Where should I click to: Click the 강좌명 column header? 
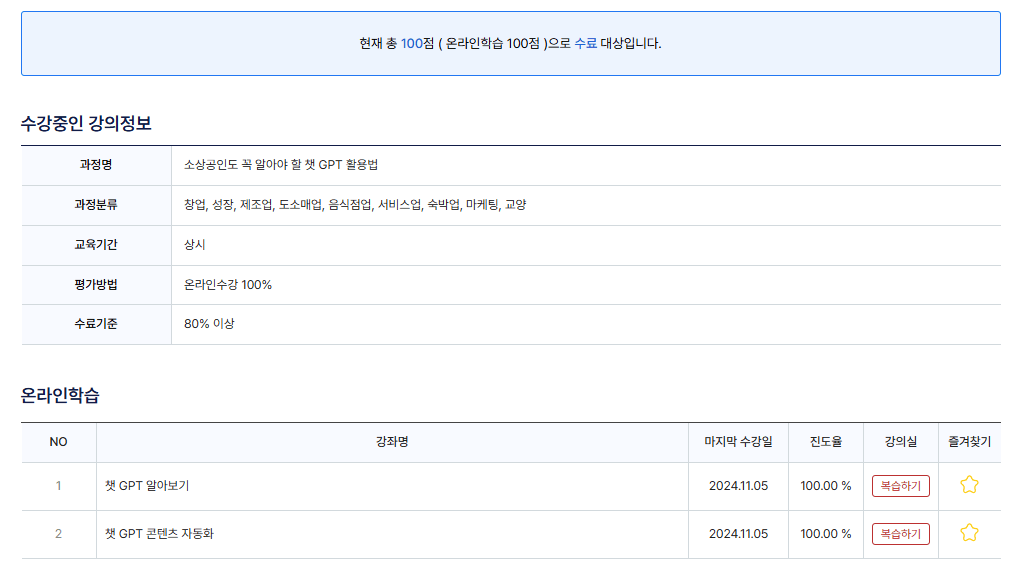[392, 442]
